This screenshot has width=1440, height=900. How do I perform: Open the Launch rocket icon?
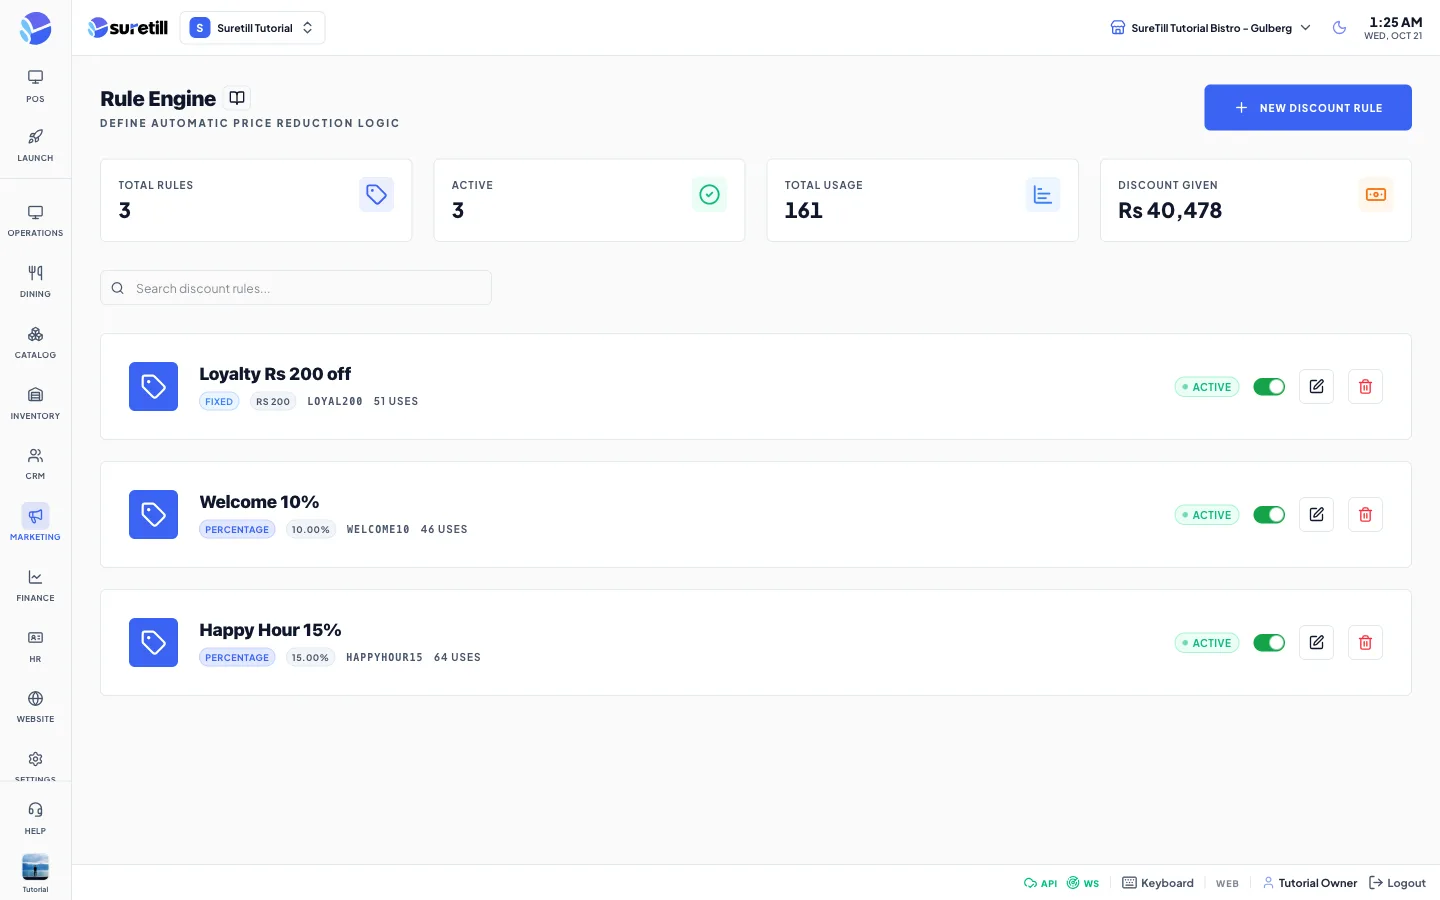(x=35, y=144)
